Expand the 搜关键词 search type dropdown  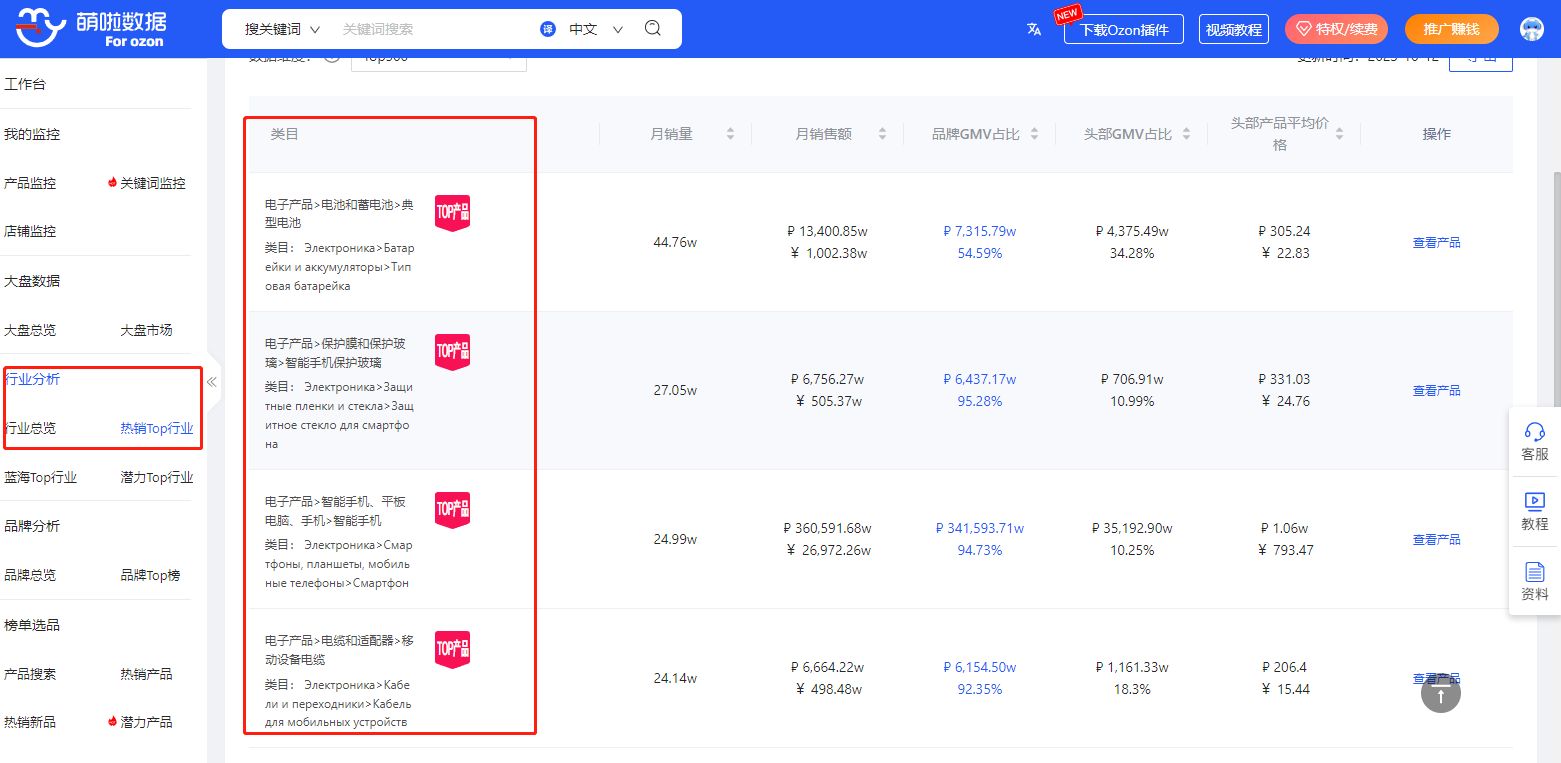pos(282,29)
